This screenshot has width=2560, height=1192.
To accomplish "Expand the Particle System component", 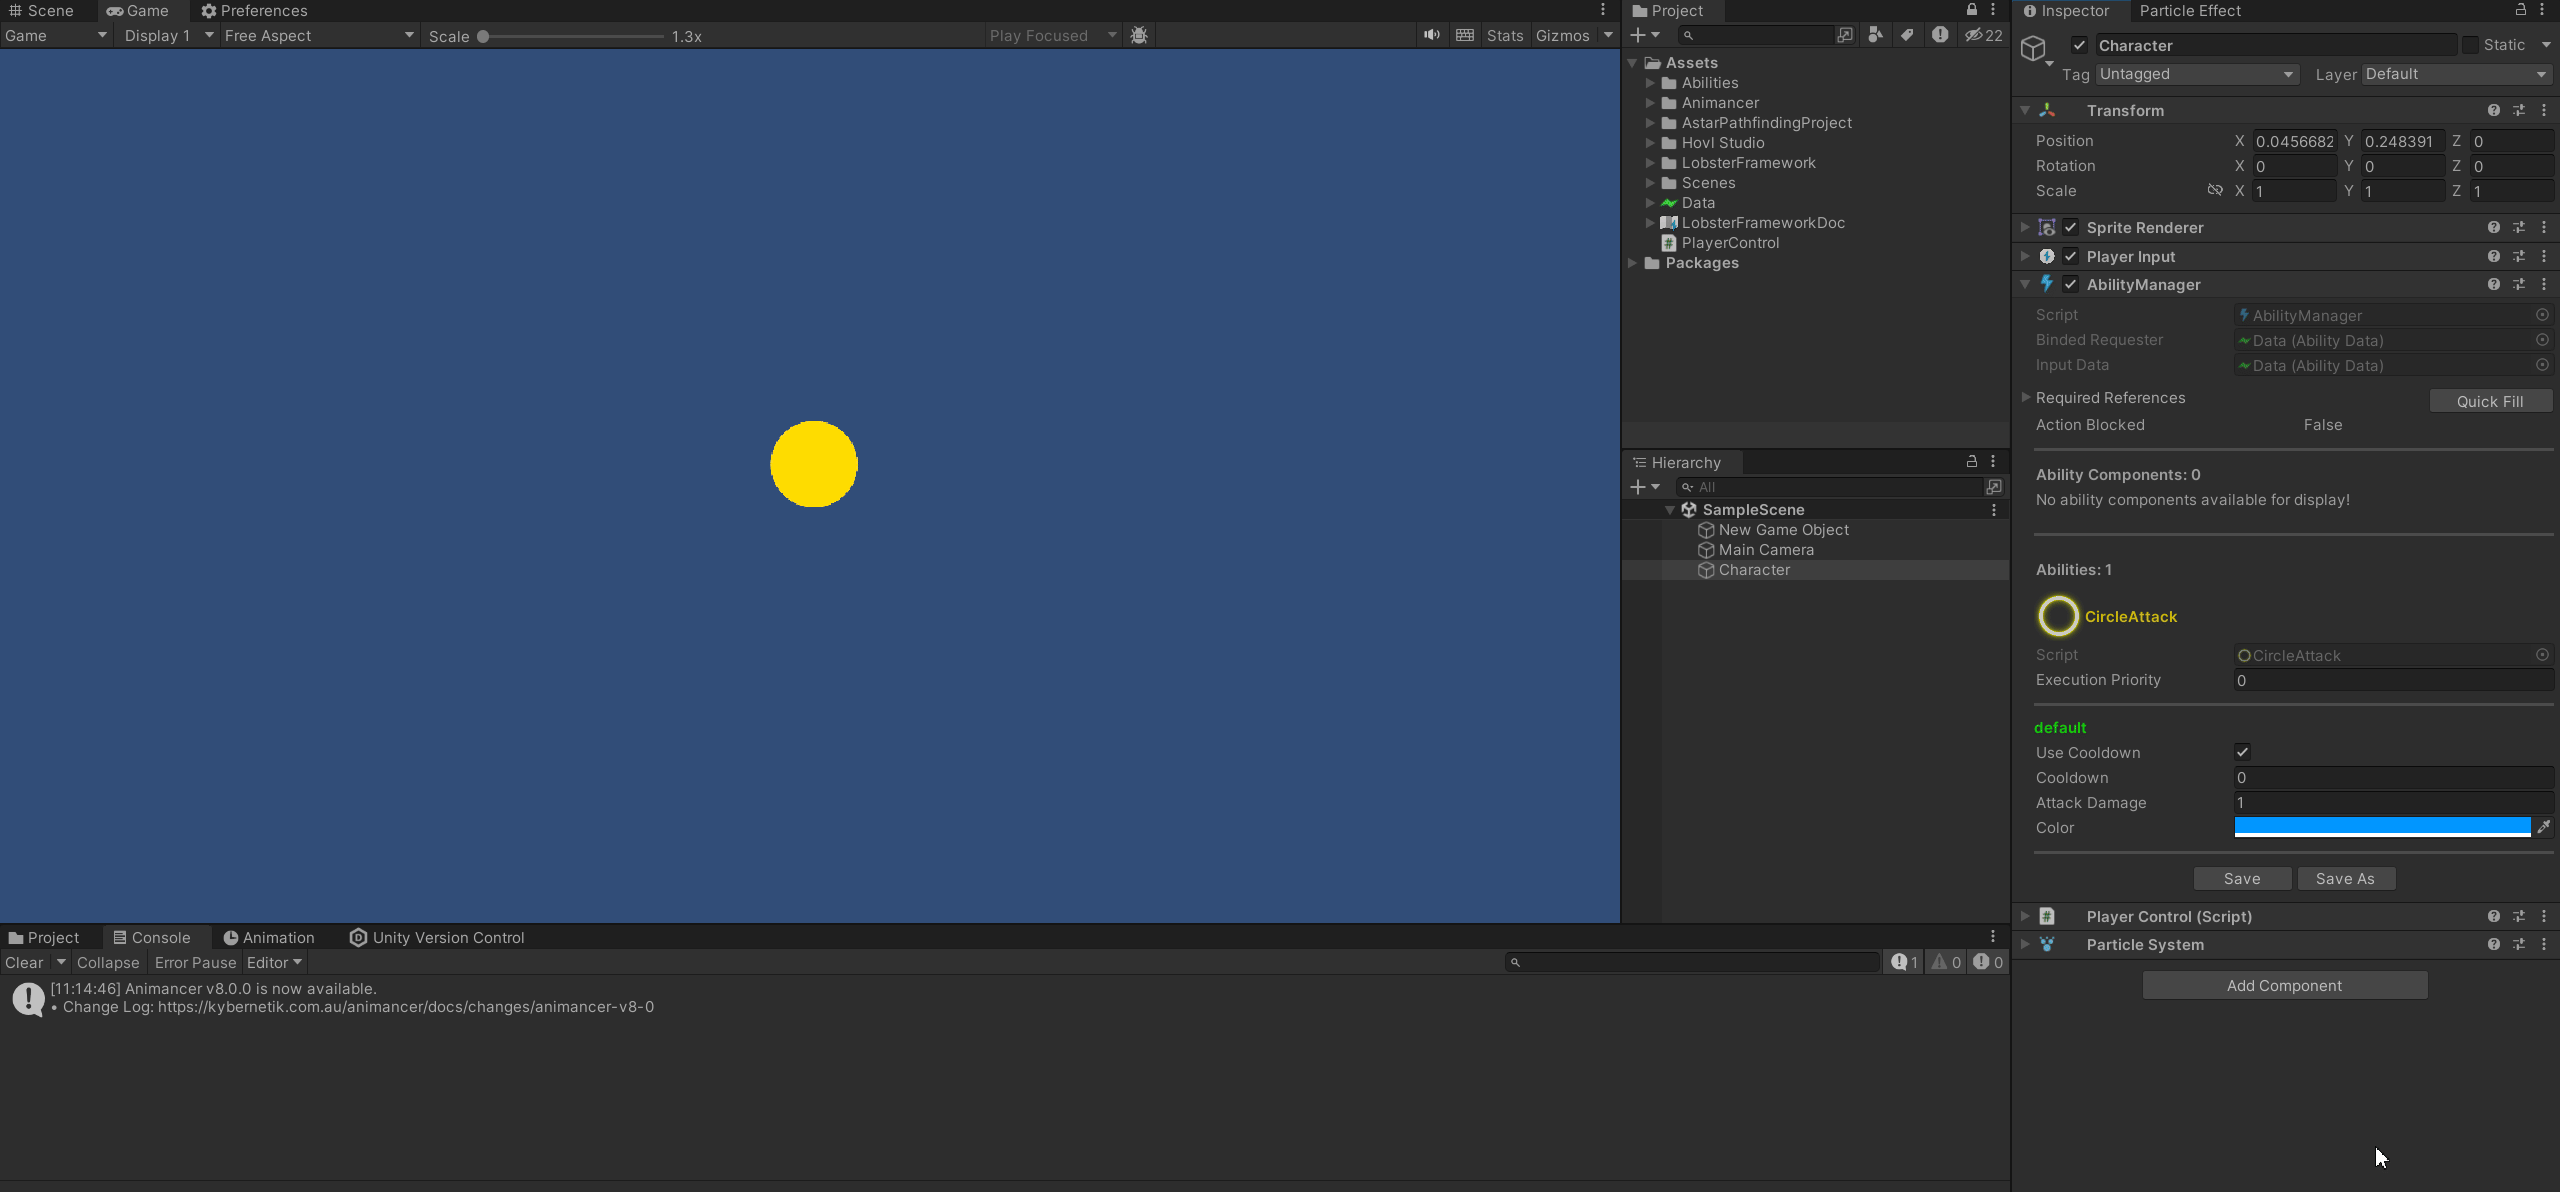I will pyautogui.click(x=2025, y=944).
